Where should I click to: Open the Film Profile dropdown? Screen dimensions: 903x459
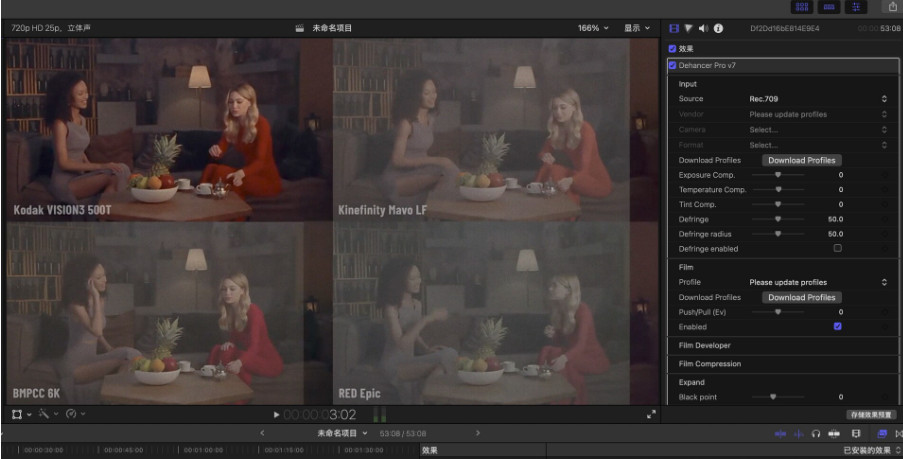click(818, 282)
